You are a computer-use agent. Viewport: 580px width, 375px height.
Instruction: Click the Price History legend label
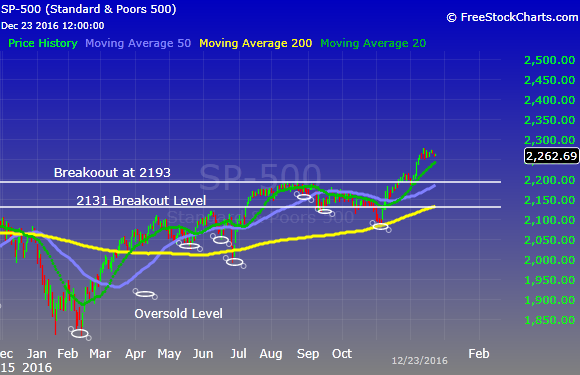(43, 43)
